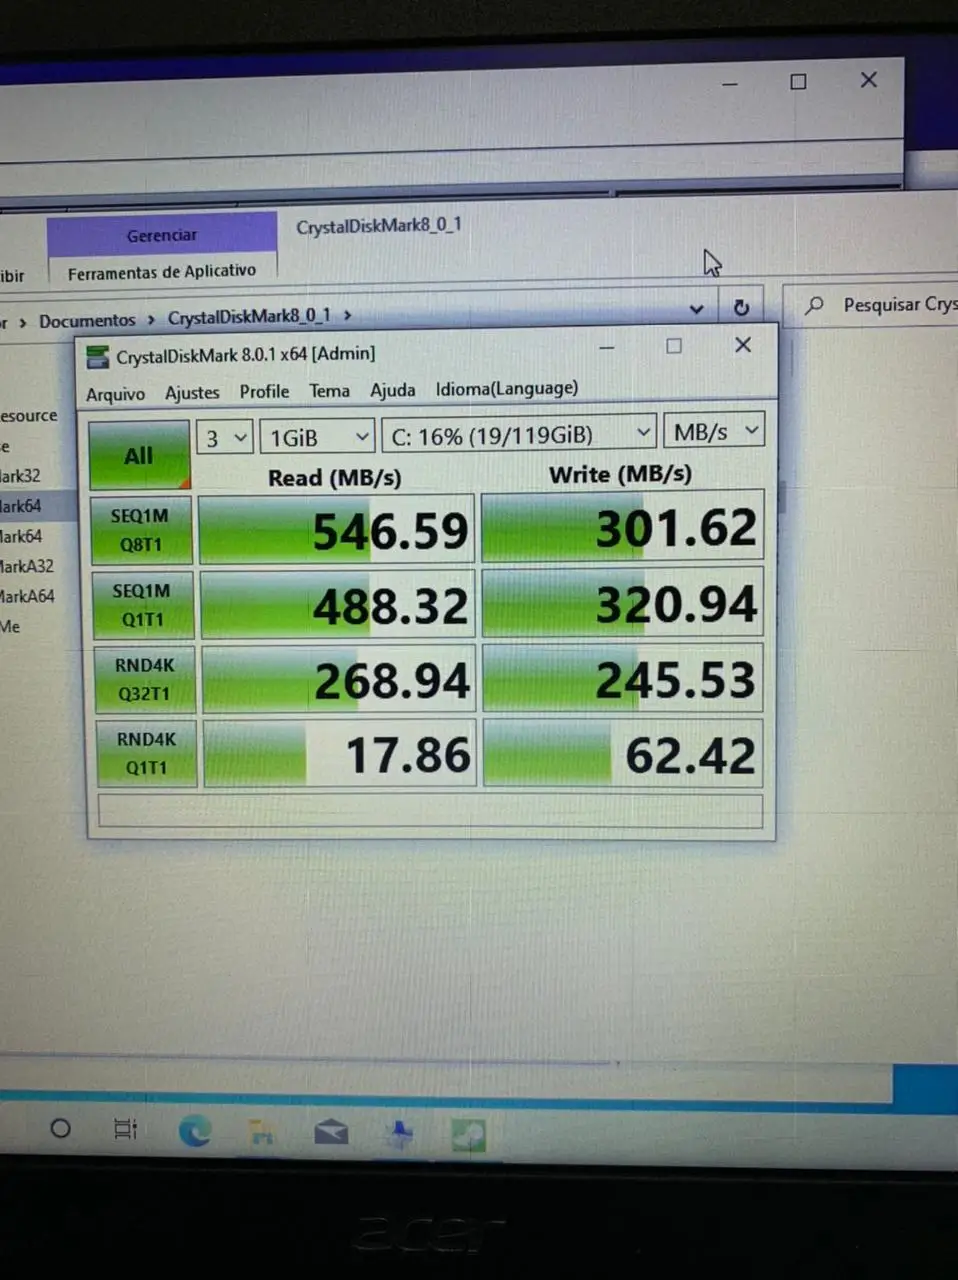
Task: Select the Gerenciar ribbon tab in Explorer
Action: pos(162,236)
